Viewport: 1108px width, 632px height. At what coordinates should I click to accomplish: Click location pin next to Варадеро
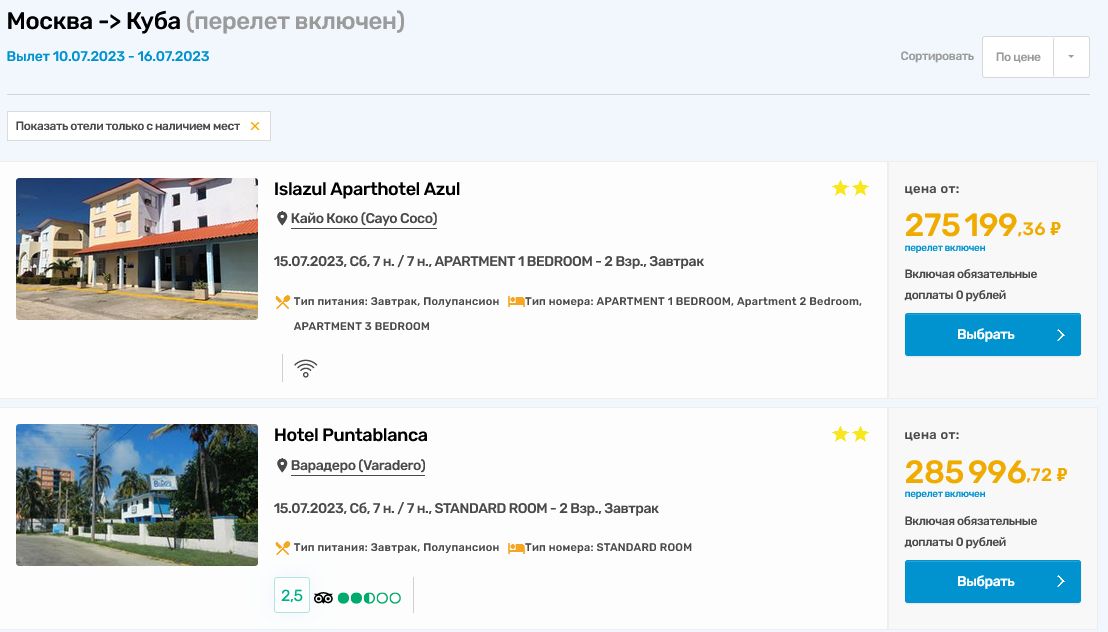(282, 465)
